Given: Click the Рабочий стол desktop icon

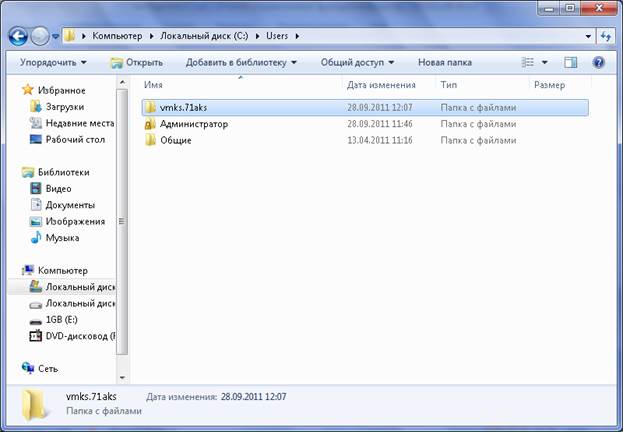Looking at the screenshot, I should (x=36, y=139).
